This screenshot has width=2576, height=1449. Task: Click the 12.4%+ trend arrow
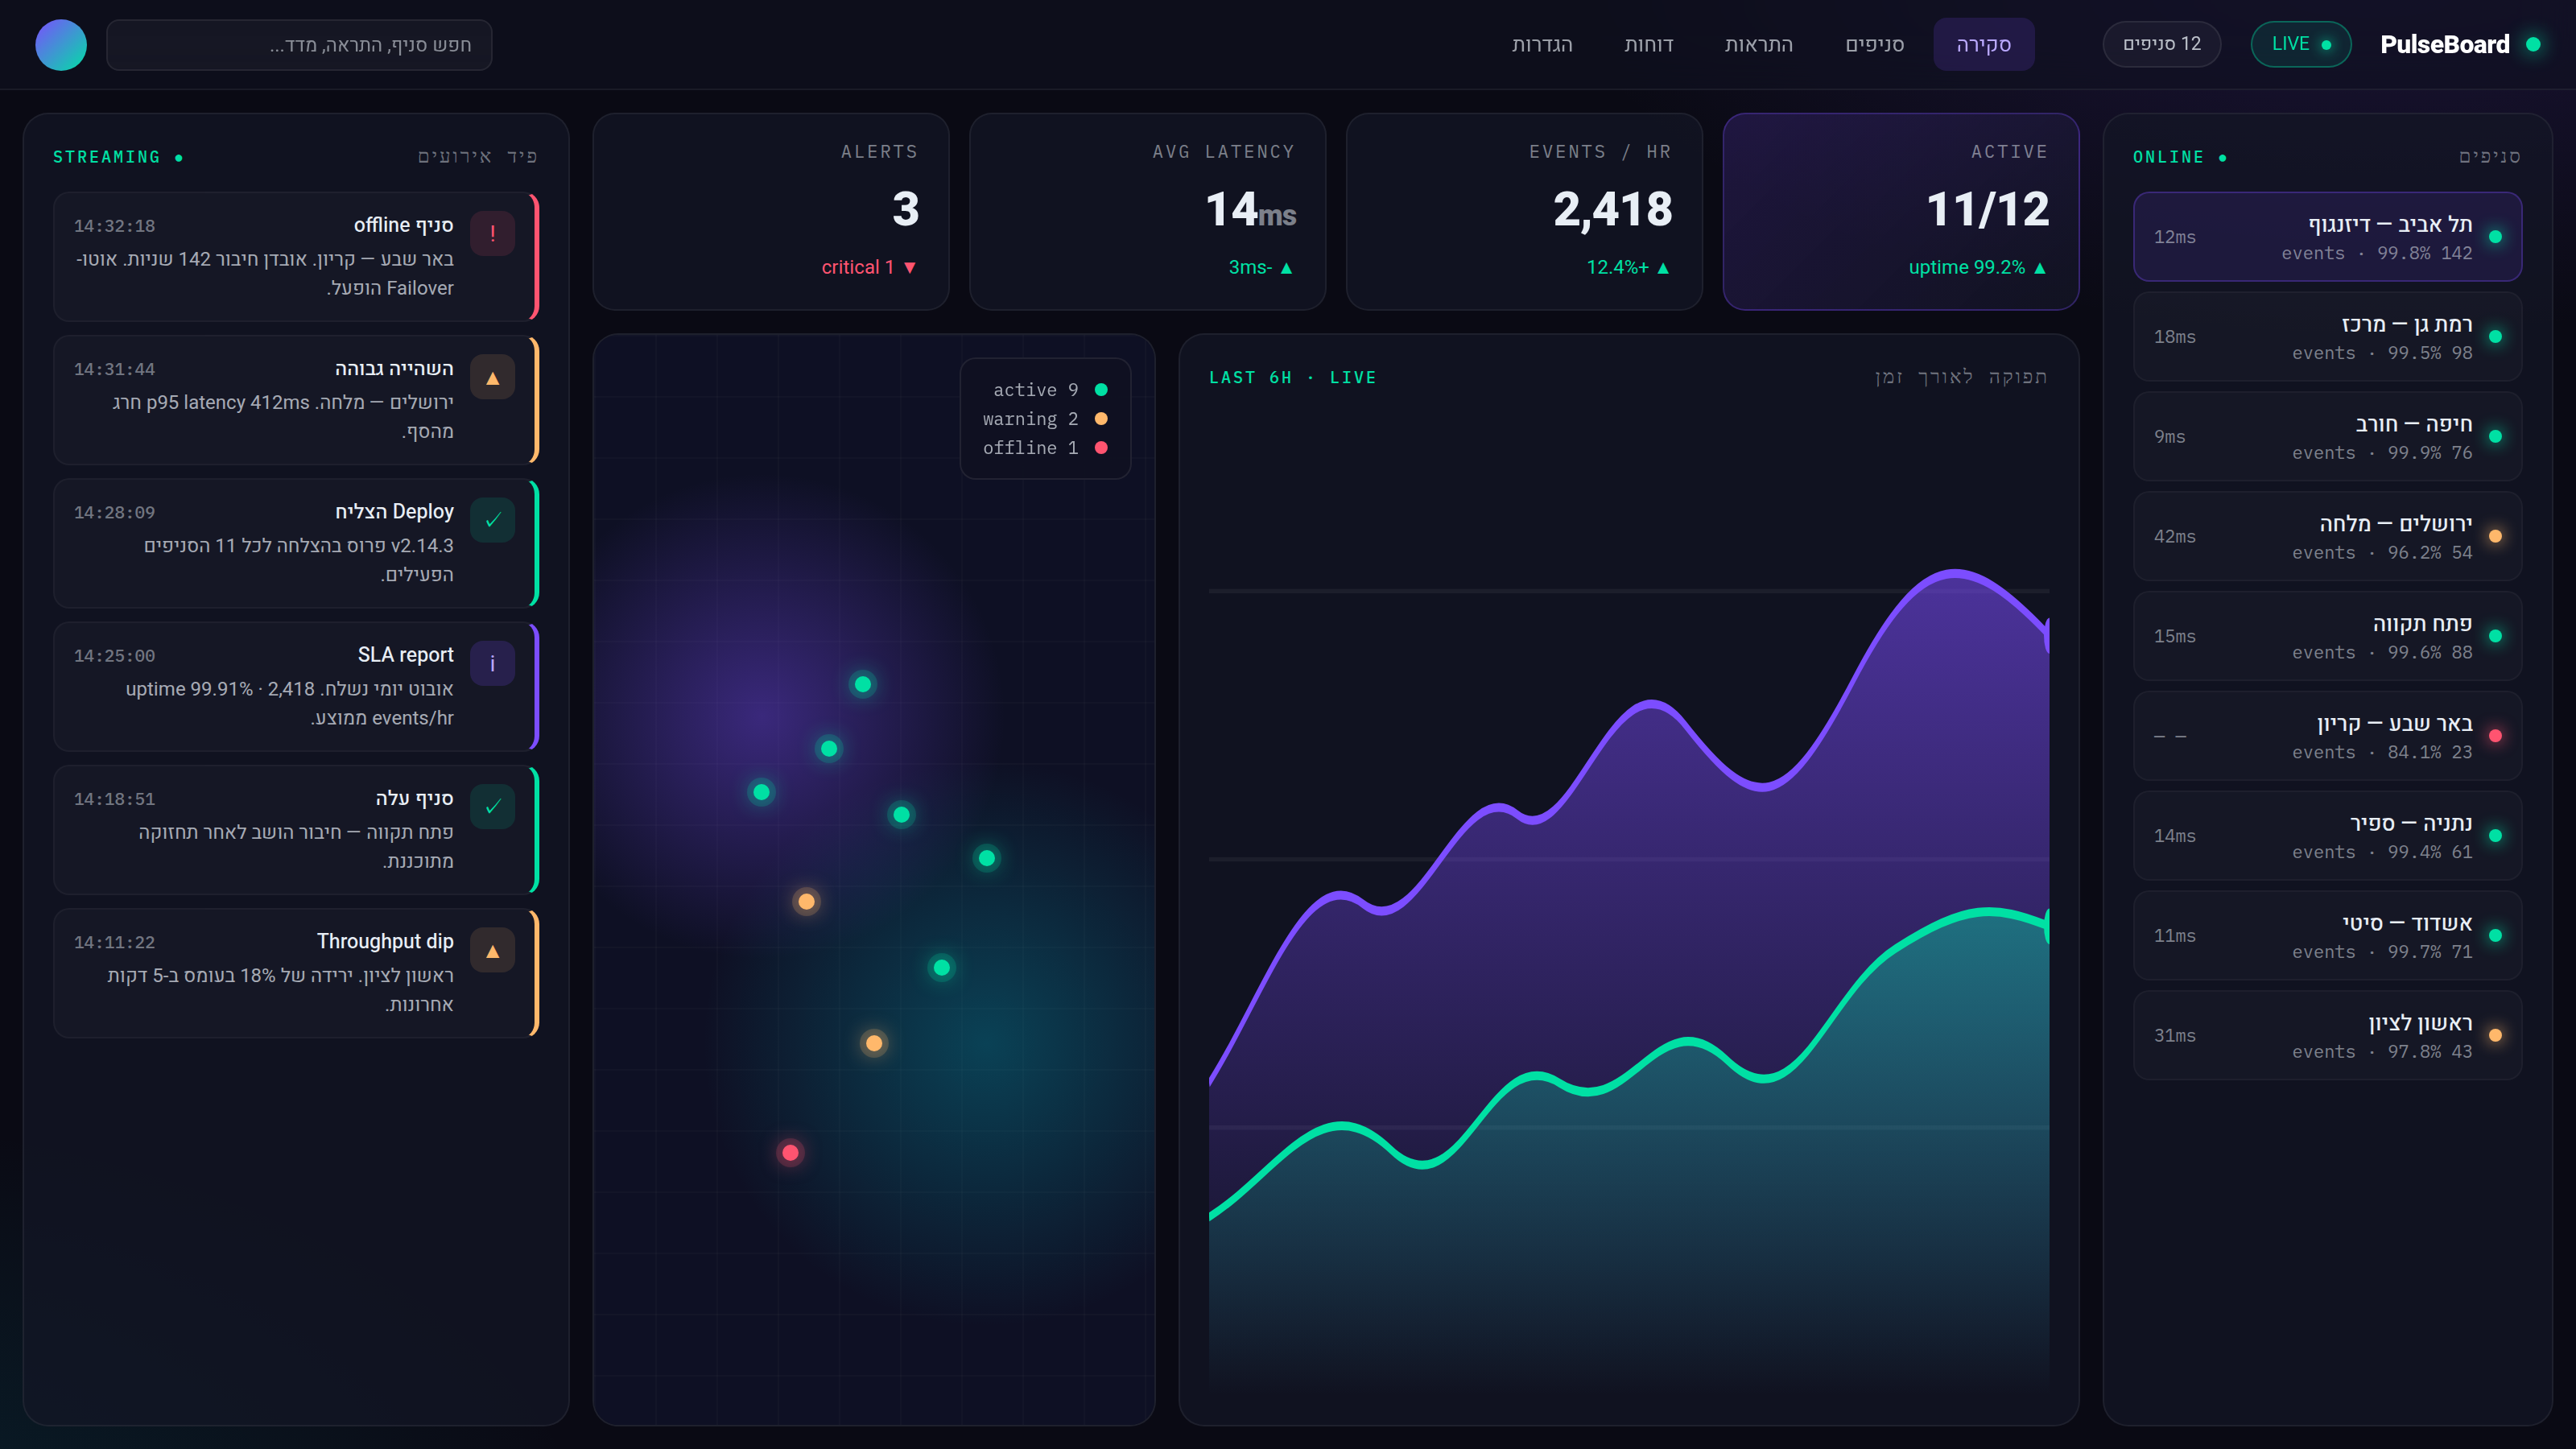click(x=1663, y=268)
